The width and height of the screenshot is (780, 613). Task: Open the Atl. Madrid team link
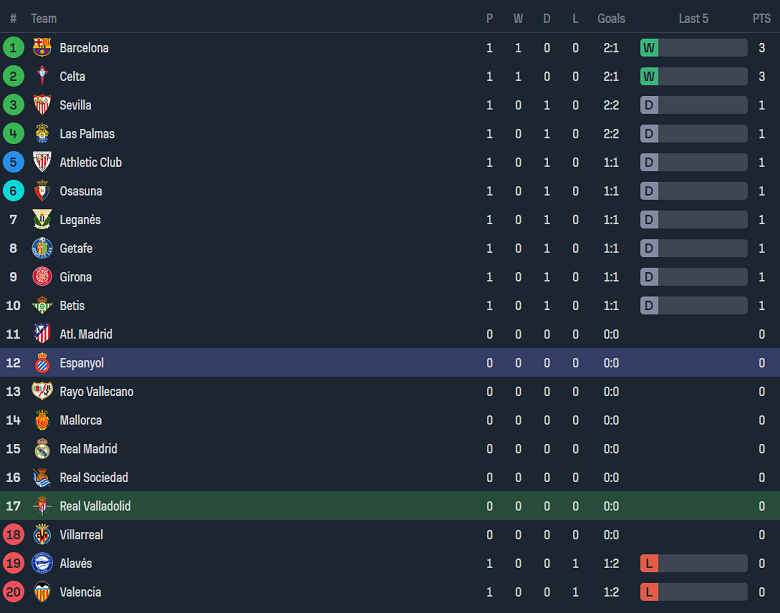click(x=86, y=334)
